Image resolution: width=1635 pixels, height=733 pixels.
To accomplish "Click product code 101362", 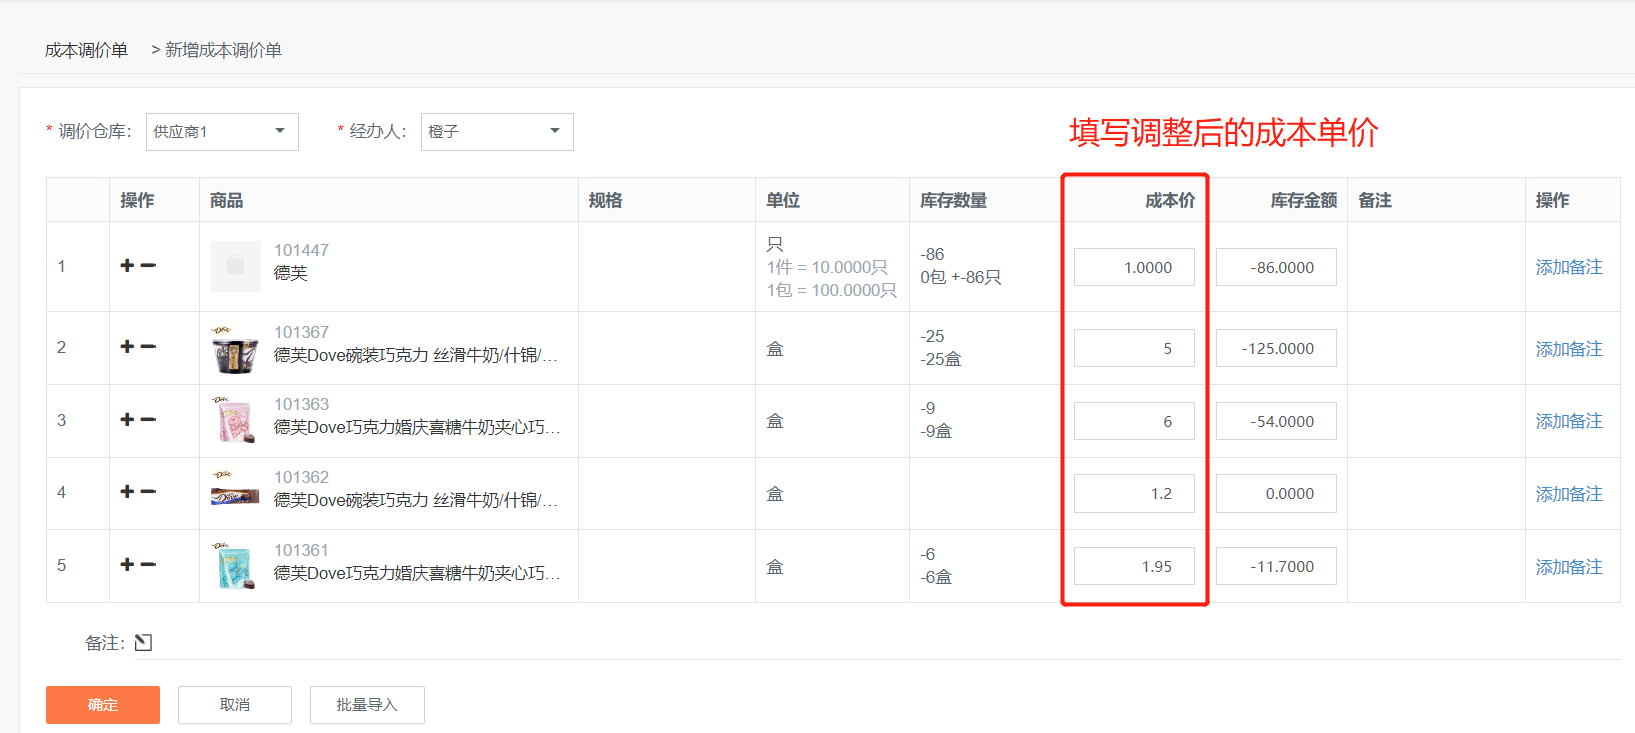I will pos(301,477).
